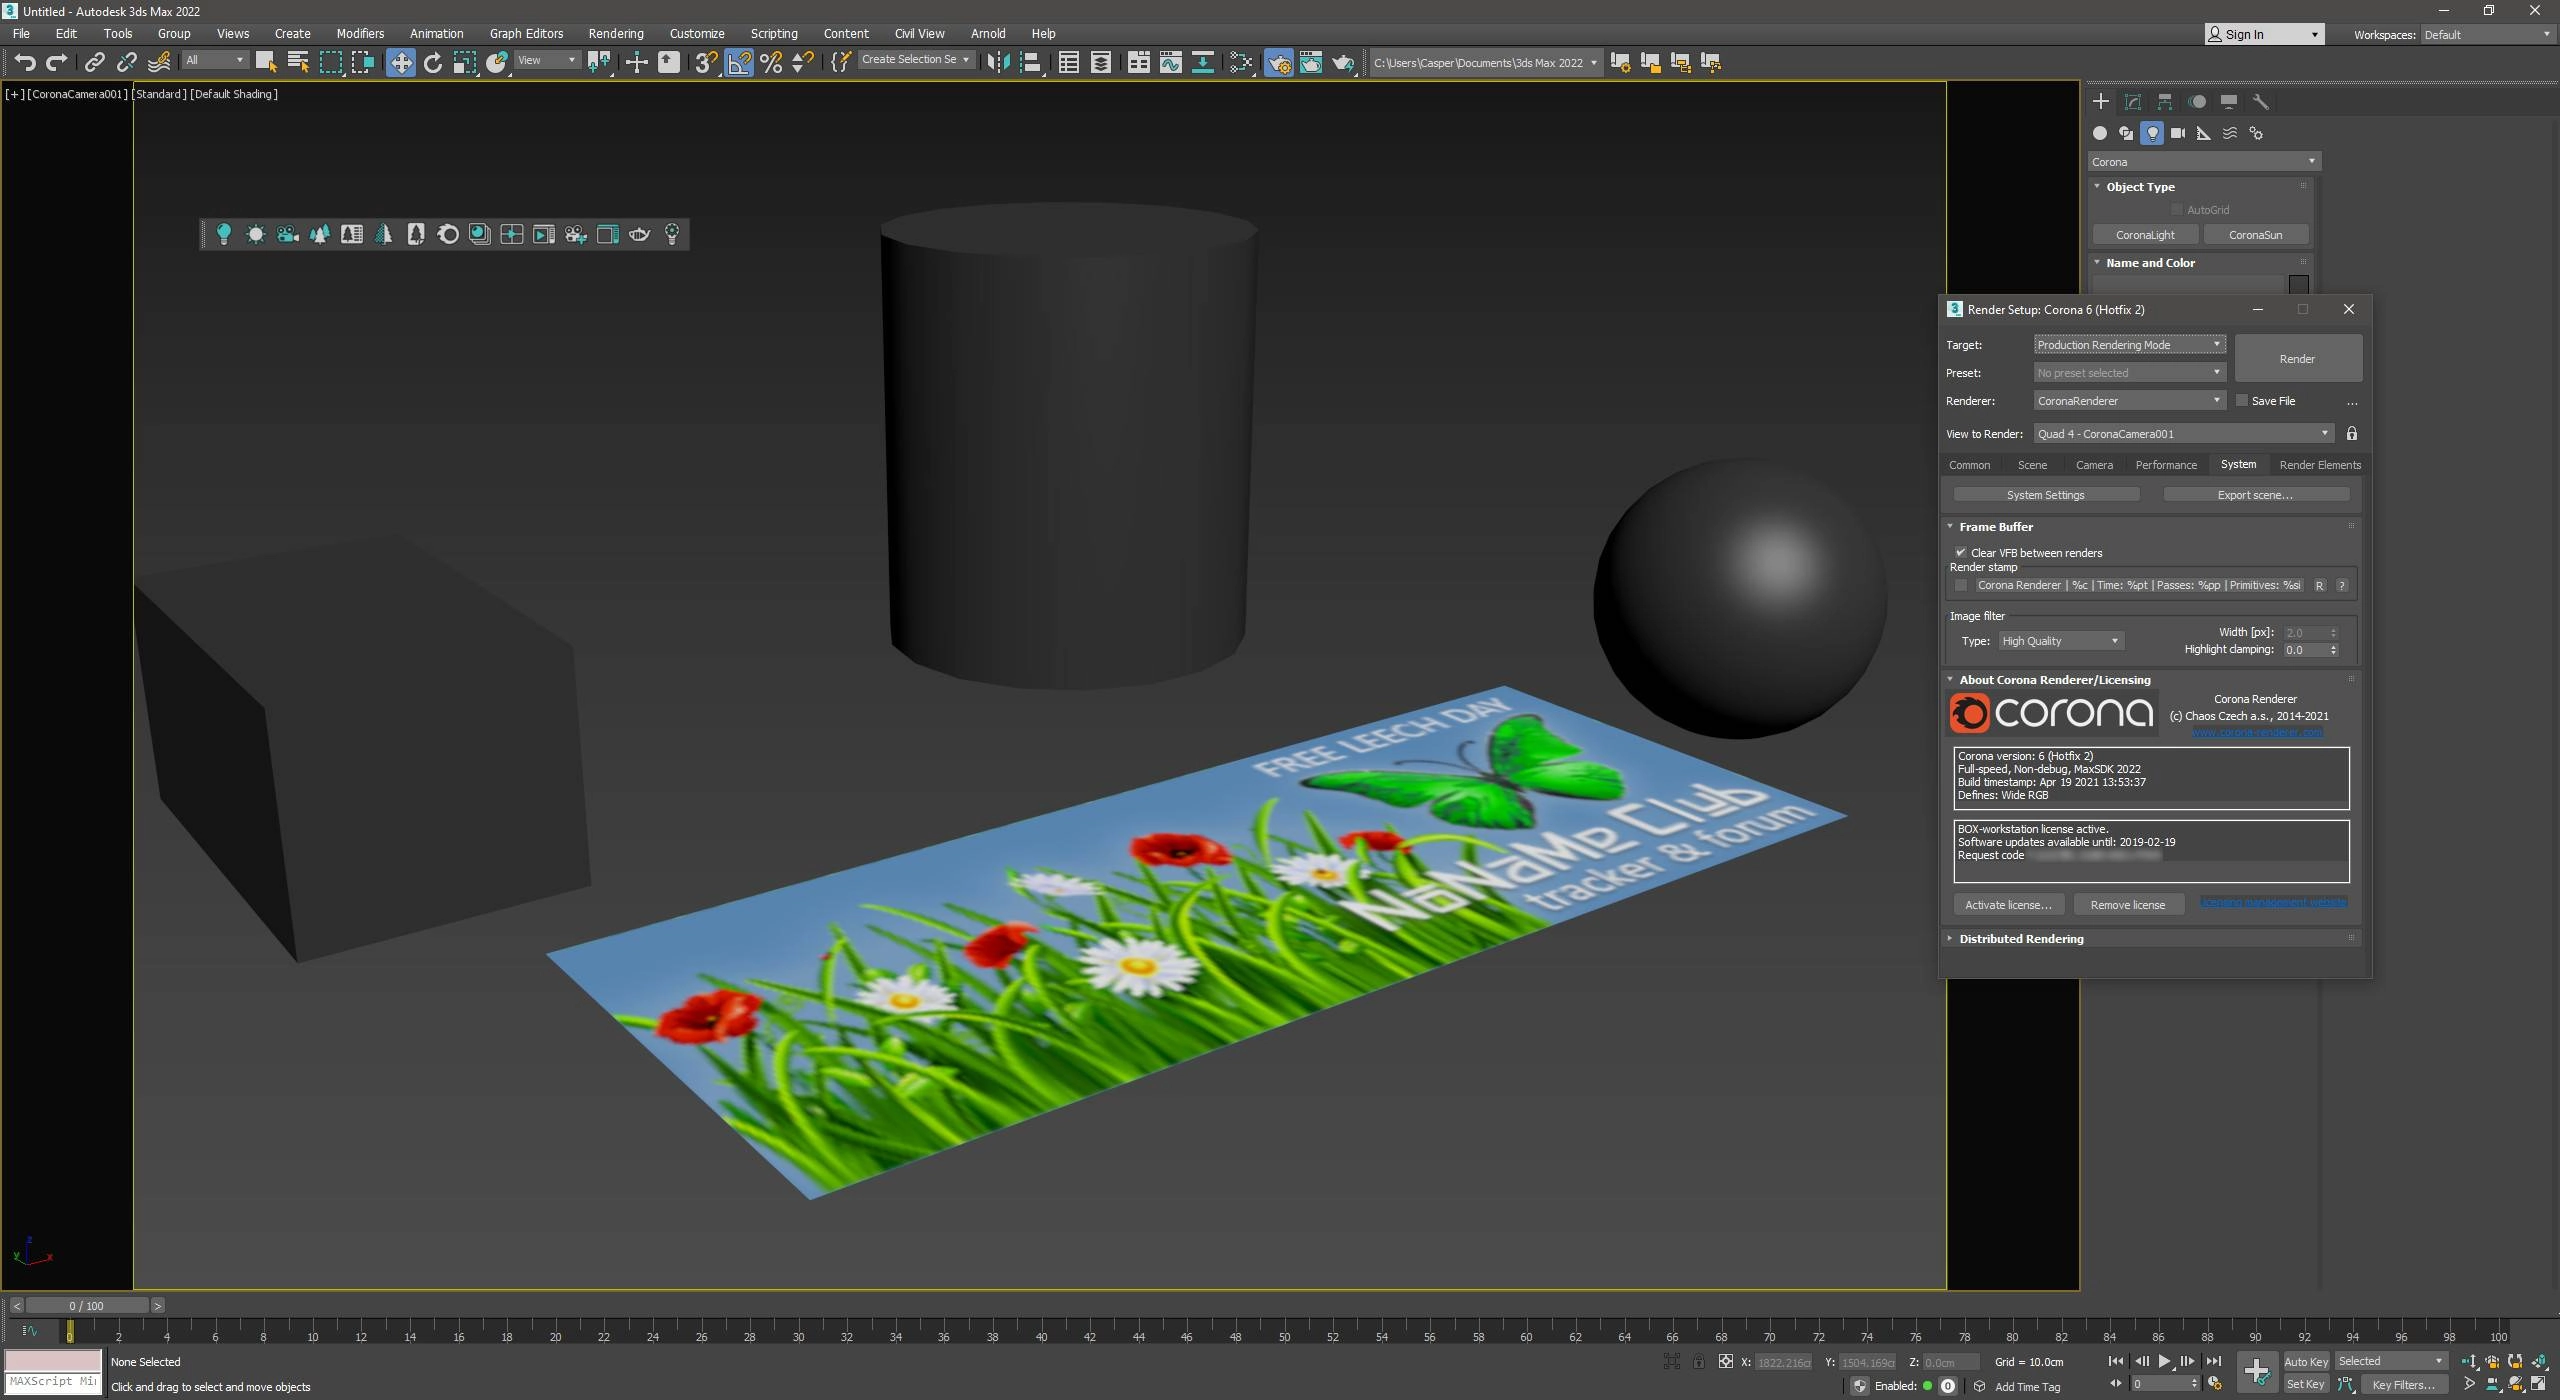This screenshot has height=1400, width=2560.
Task: Open View to Render dropdown
Action: pos(2184,434)
